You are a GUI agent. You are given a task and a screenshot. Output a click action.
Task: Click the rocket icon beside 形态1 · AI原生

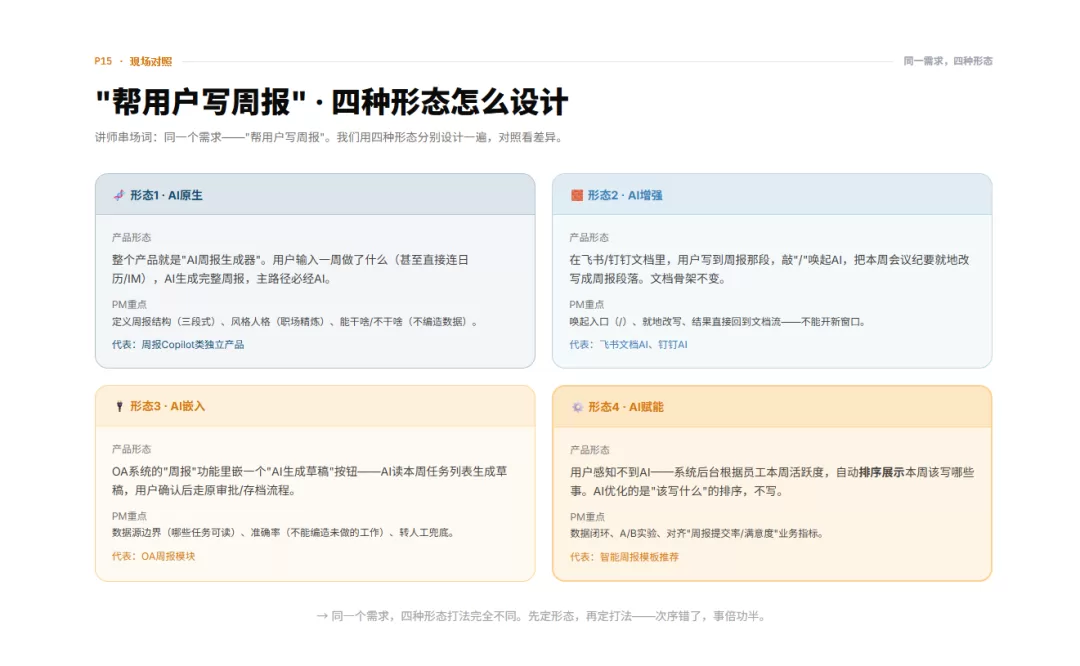(118, 196)
